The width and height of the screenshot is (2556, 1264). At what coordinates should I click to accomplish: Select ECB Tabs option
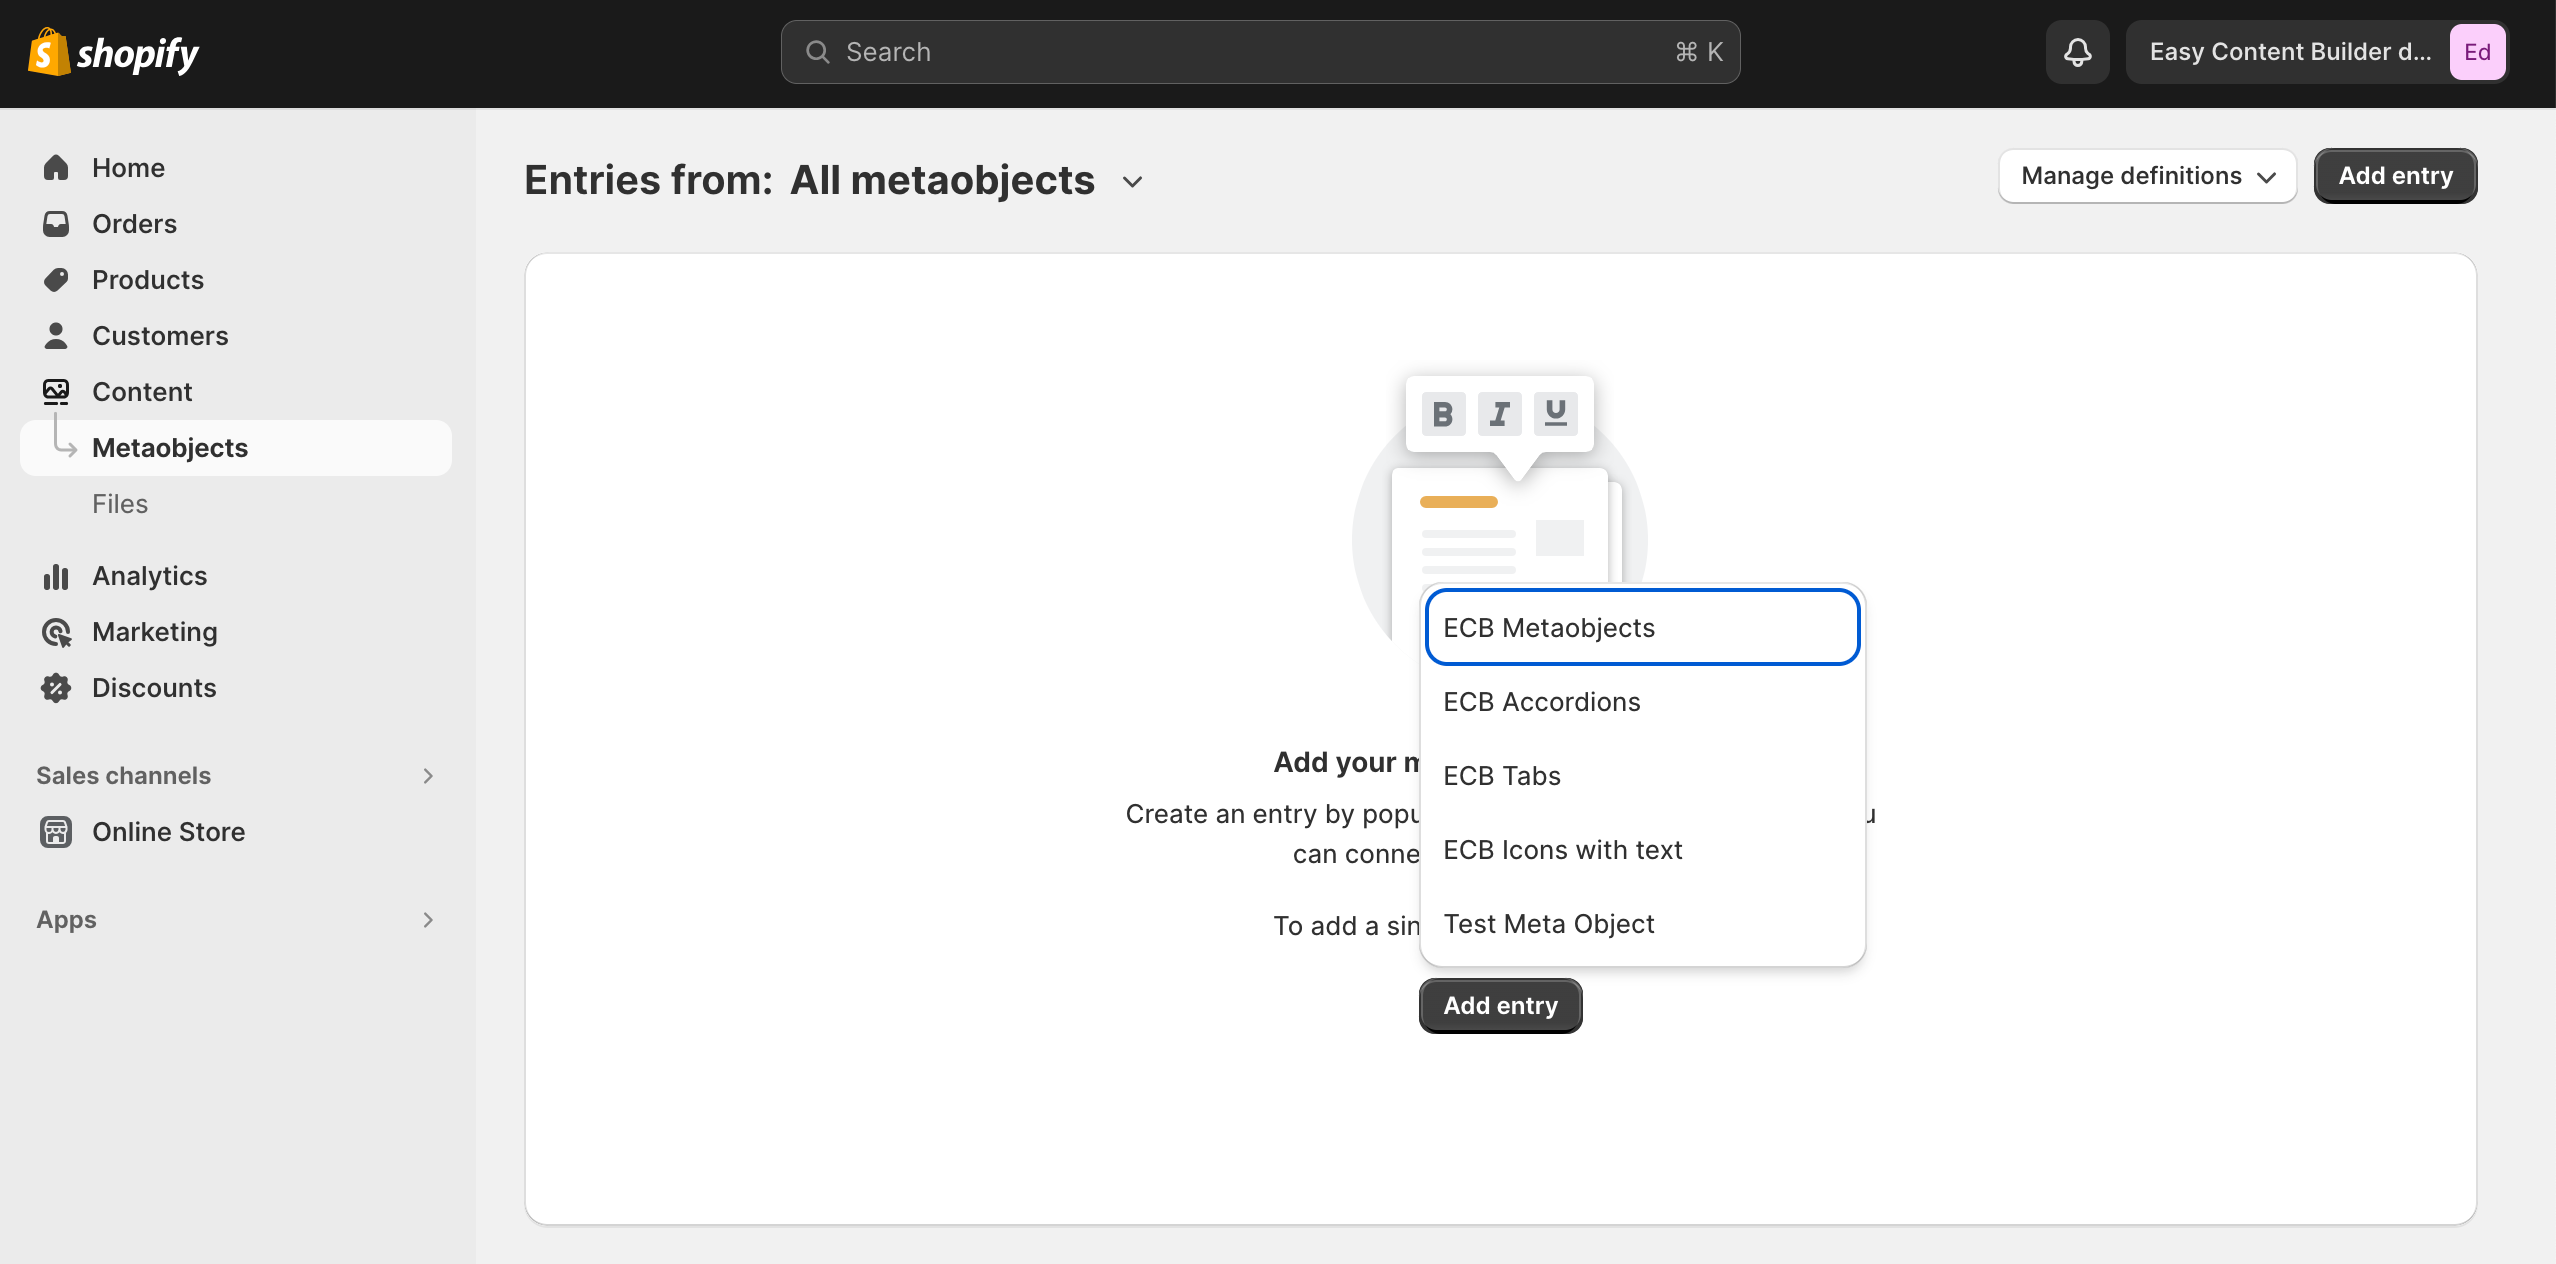pos(1642,776)
